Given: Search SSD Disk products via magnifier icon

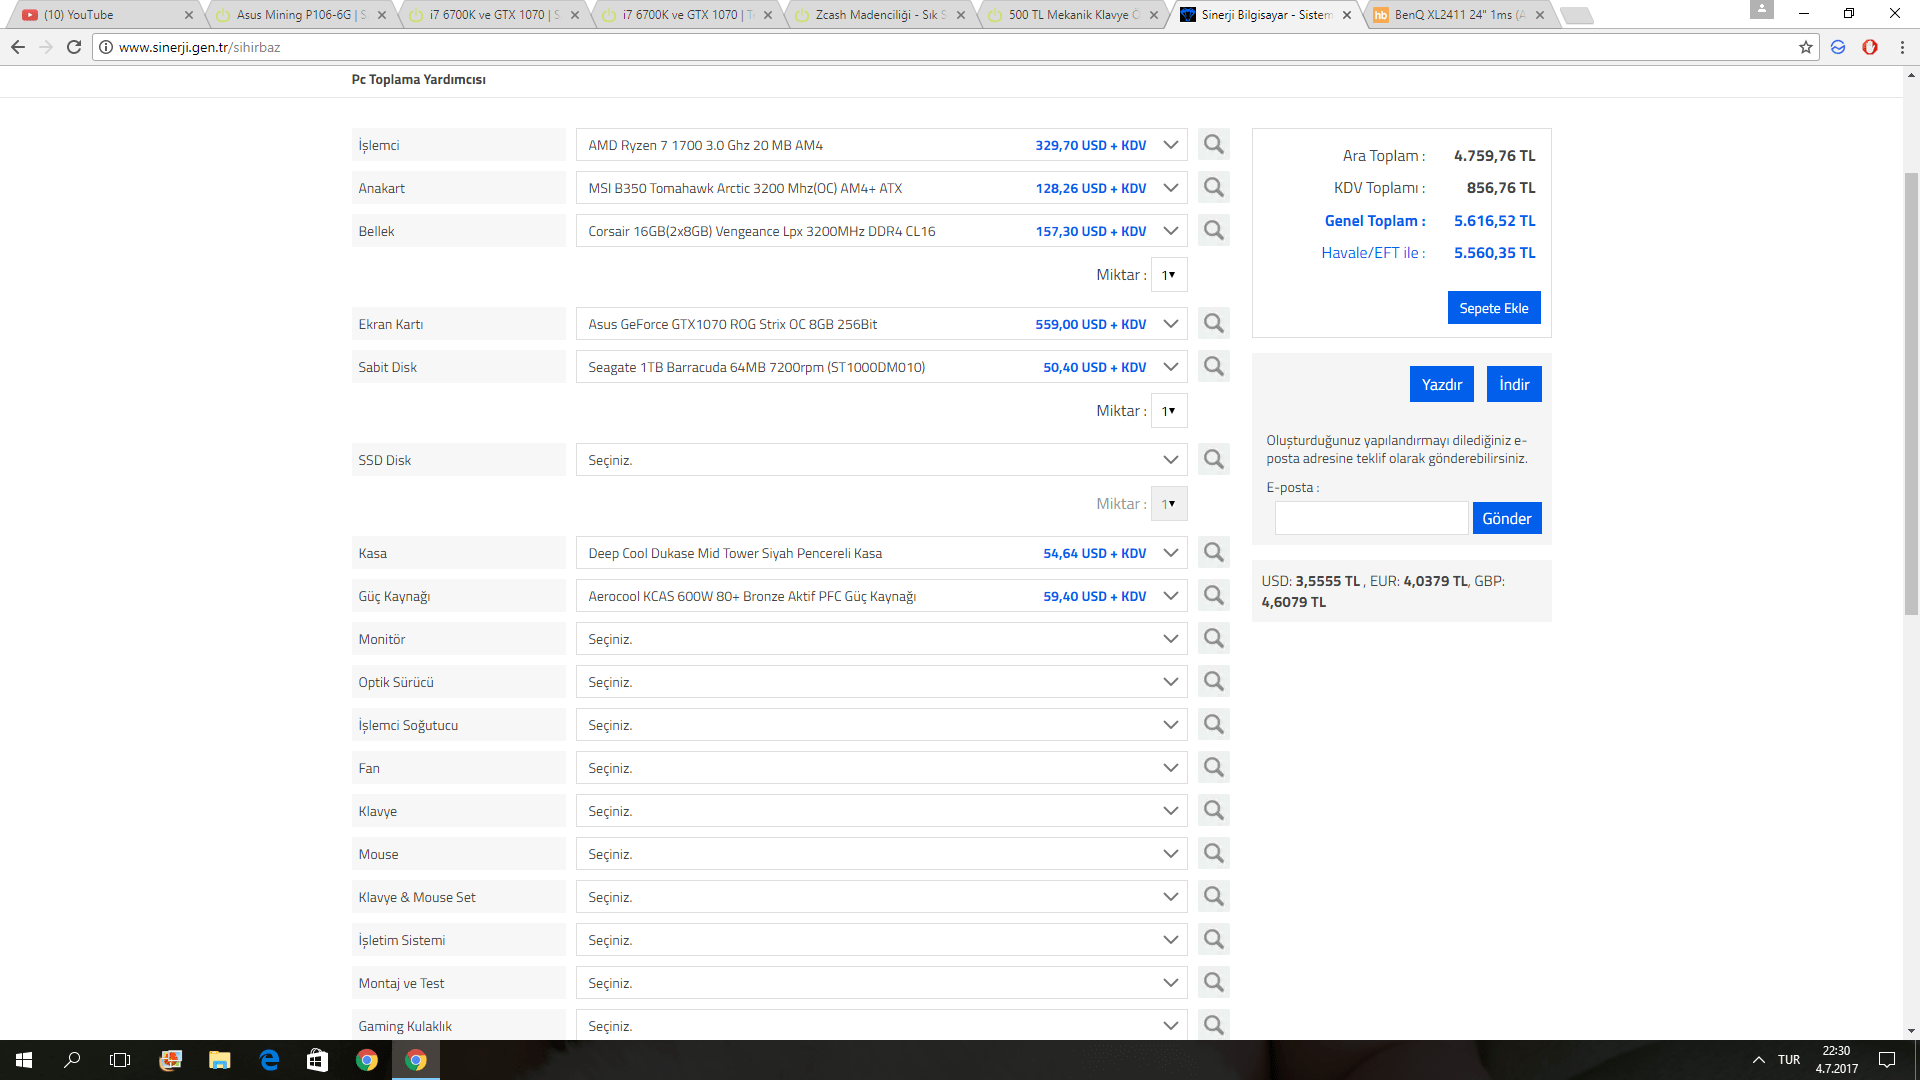Looking at the screenshot, I should click(1213, 460).
